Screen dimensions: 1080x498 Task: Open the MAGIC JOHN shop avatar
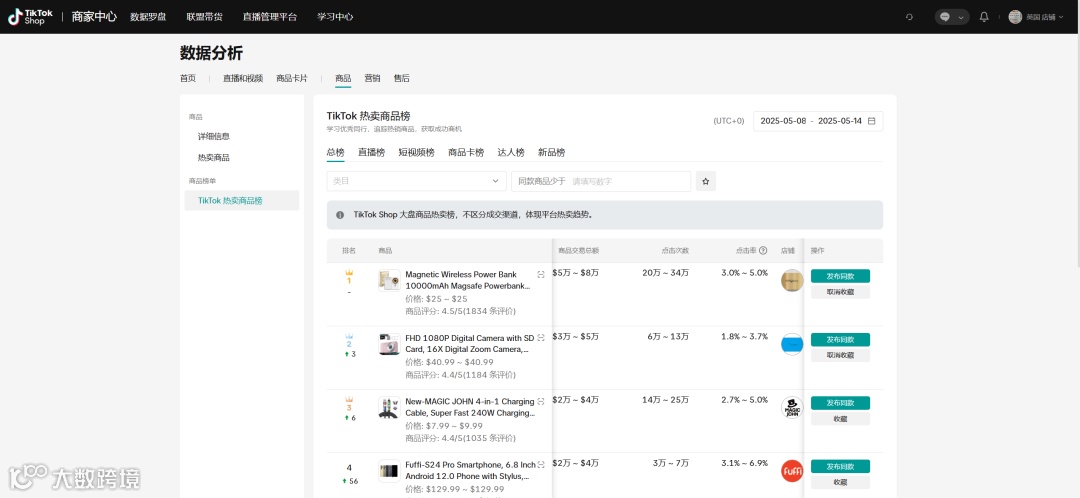[792, 408]
